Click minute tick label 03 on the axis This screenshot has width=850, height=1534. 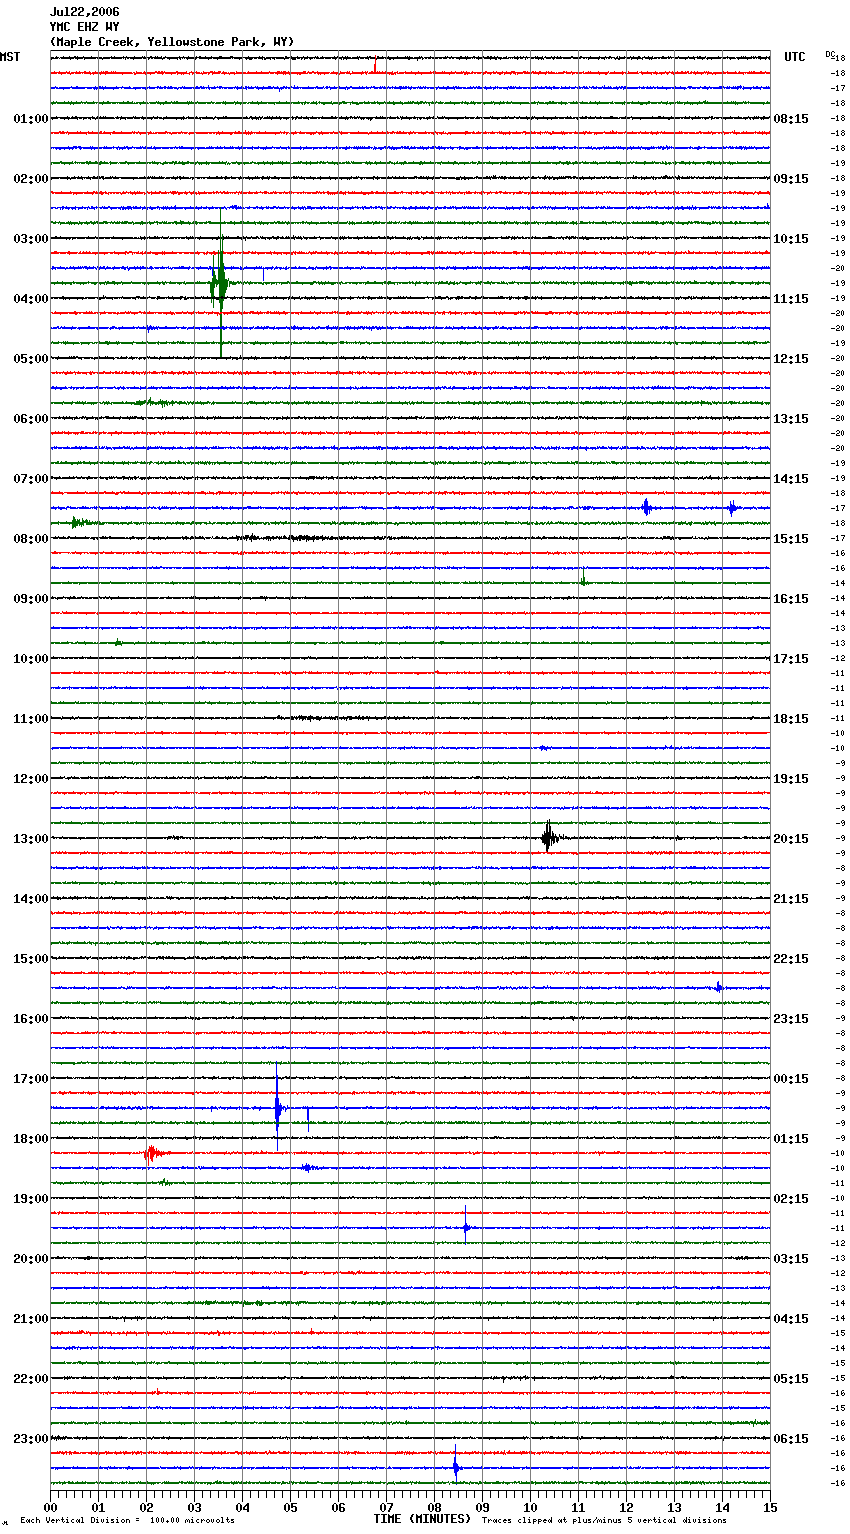click(195, 1507)
